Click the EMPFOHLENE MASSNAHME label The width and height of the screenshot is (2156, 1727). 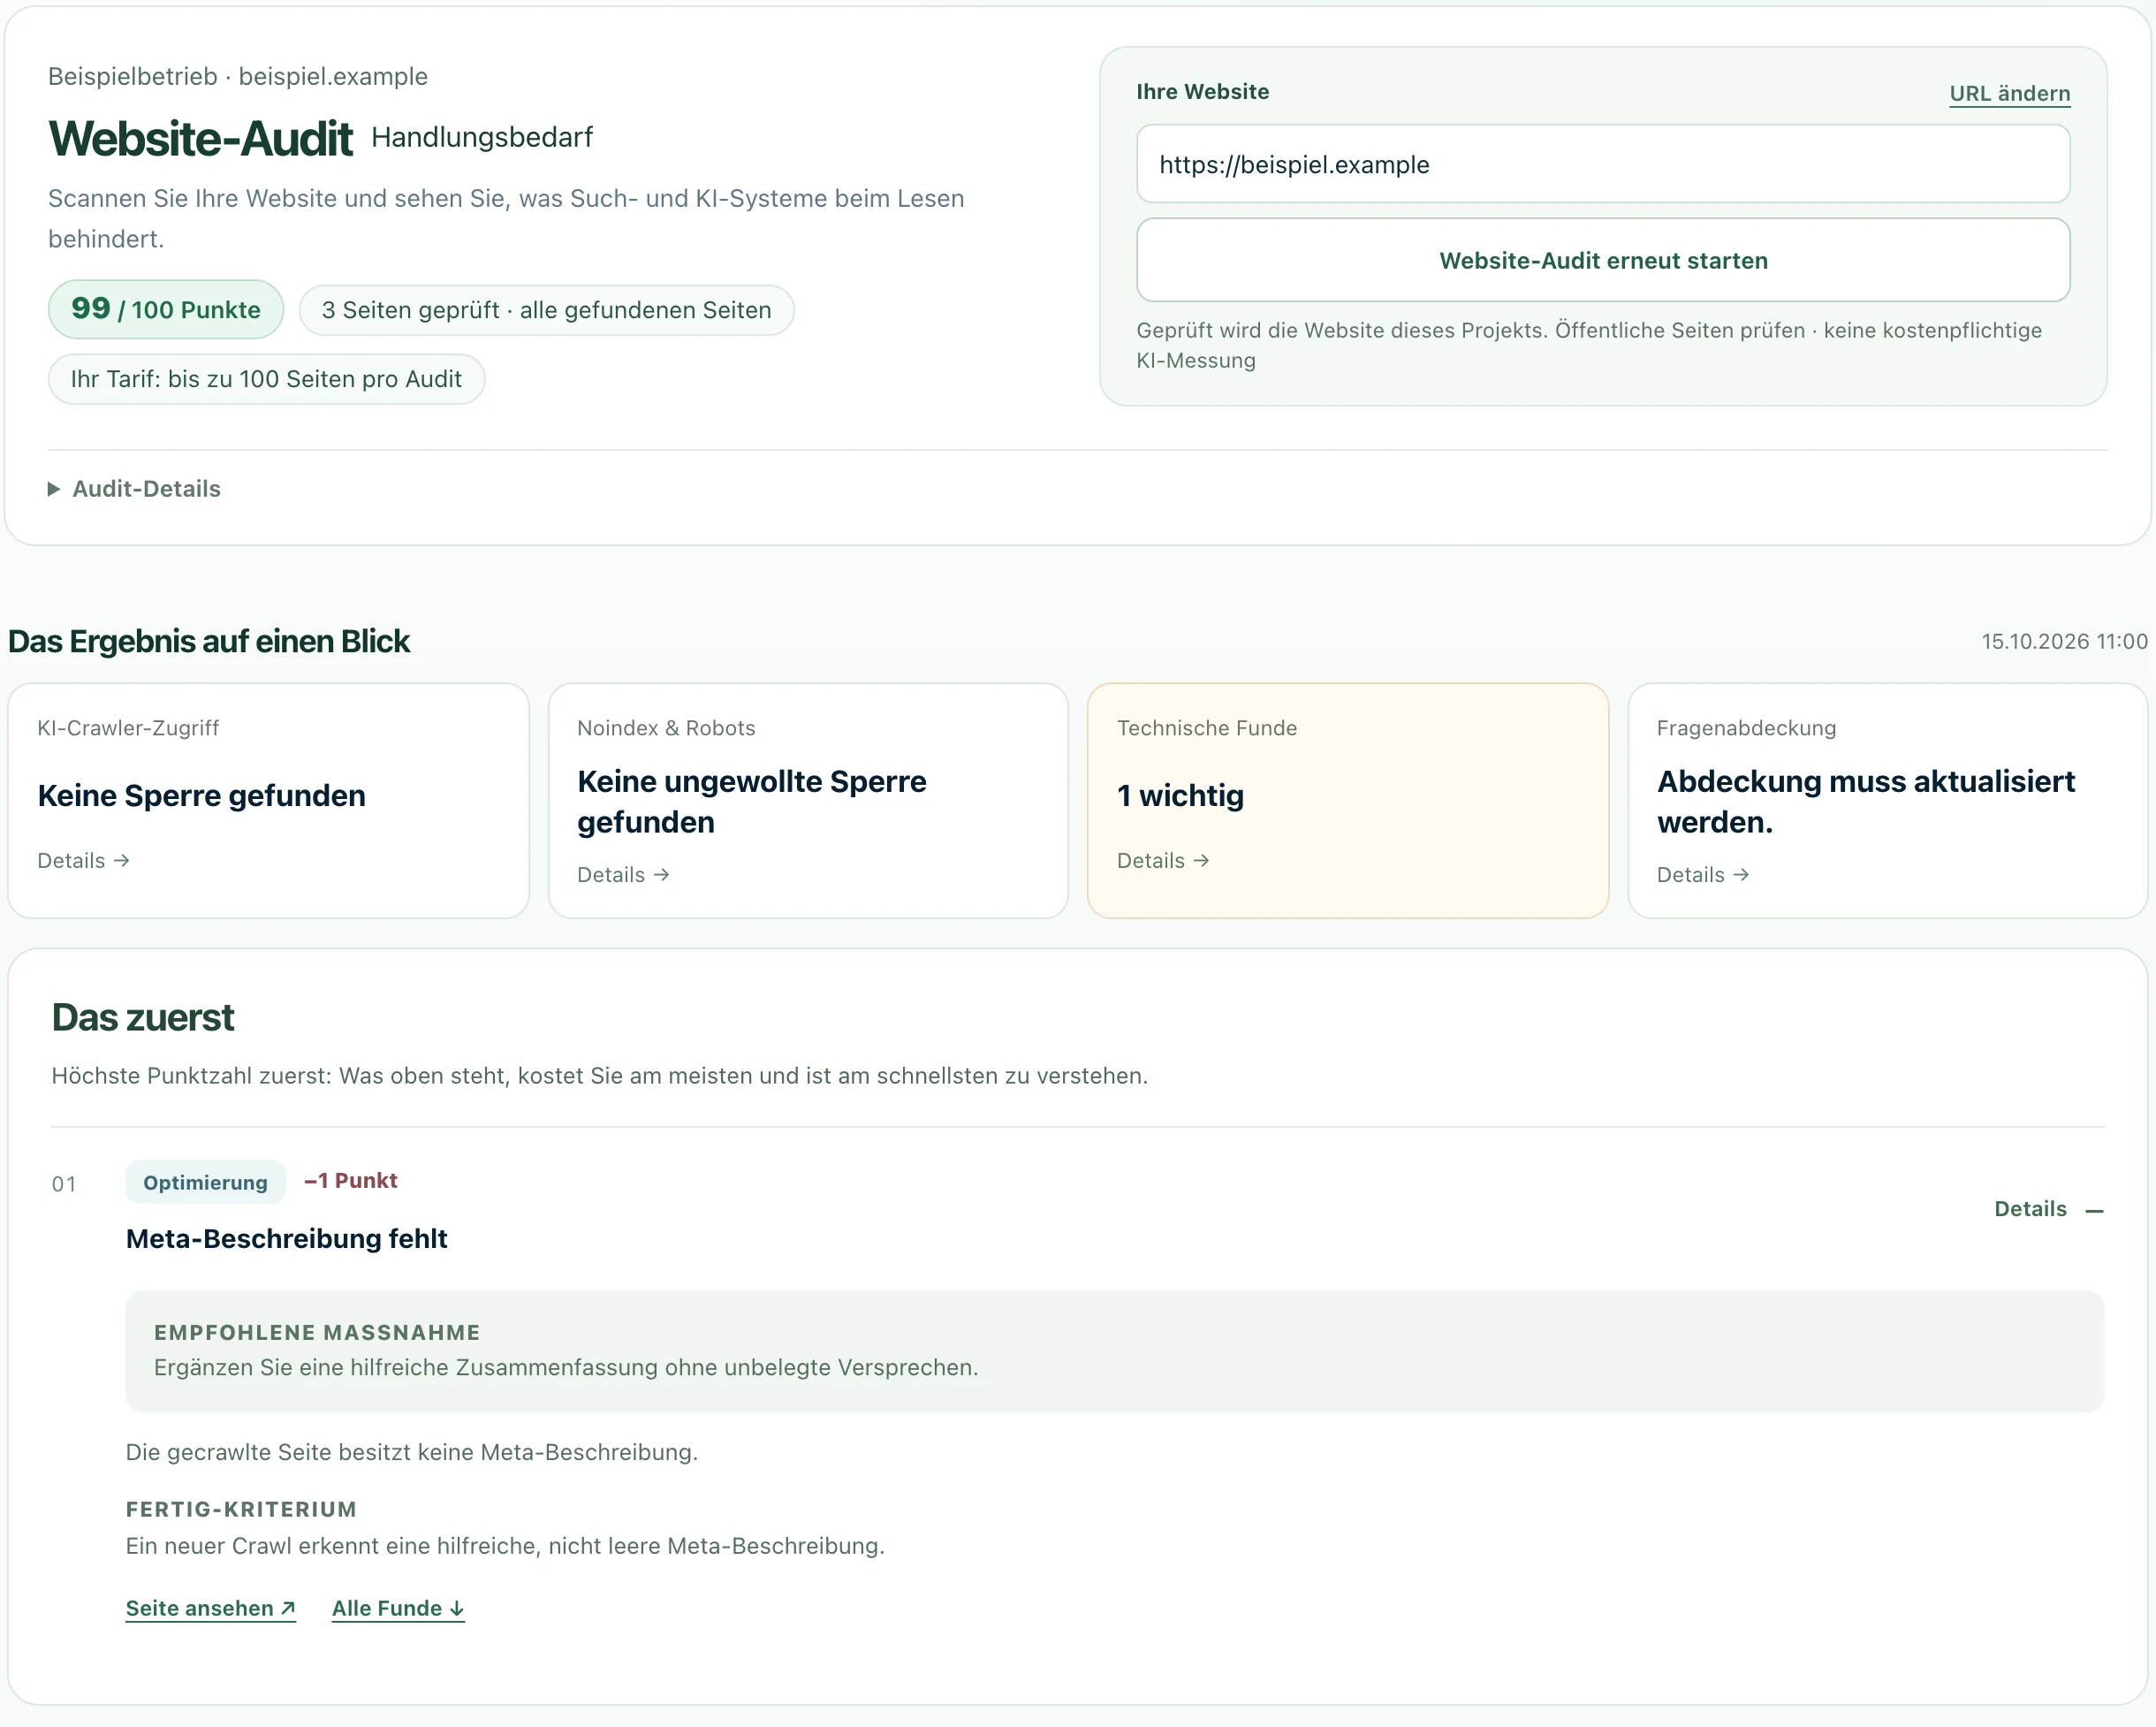[317, 1333]
